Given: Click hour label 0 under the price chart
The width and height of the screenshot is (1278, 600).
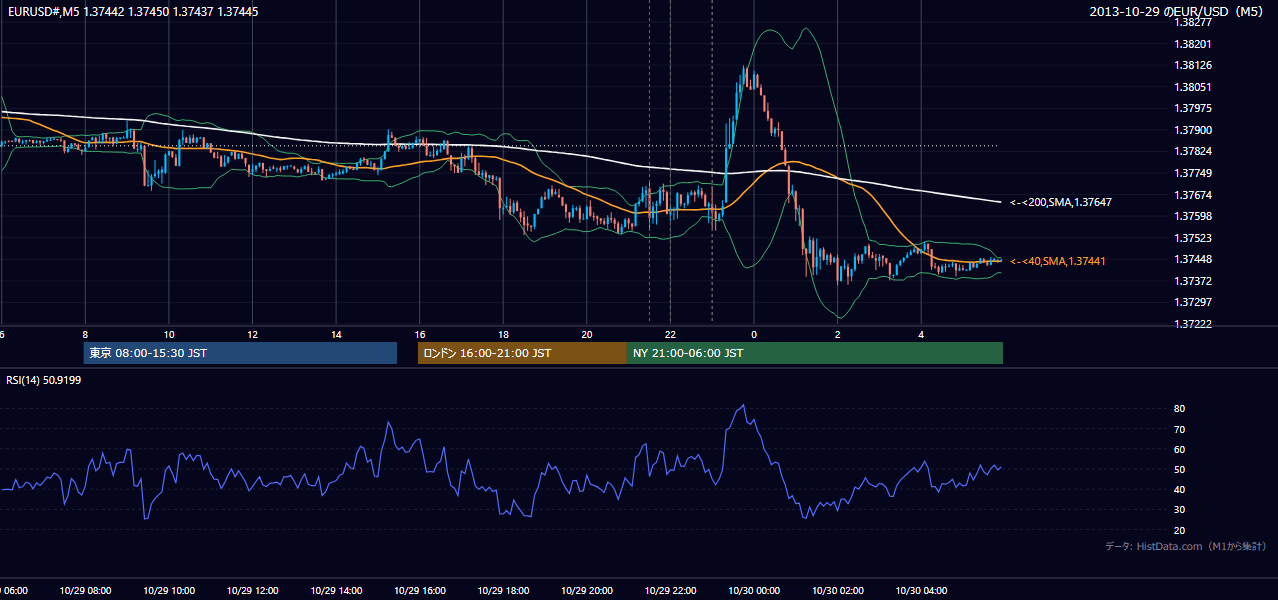Looking at the screenshot, I should pyautogui.click(x=754, y=334).
